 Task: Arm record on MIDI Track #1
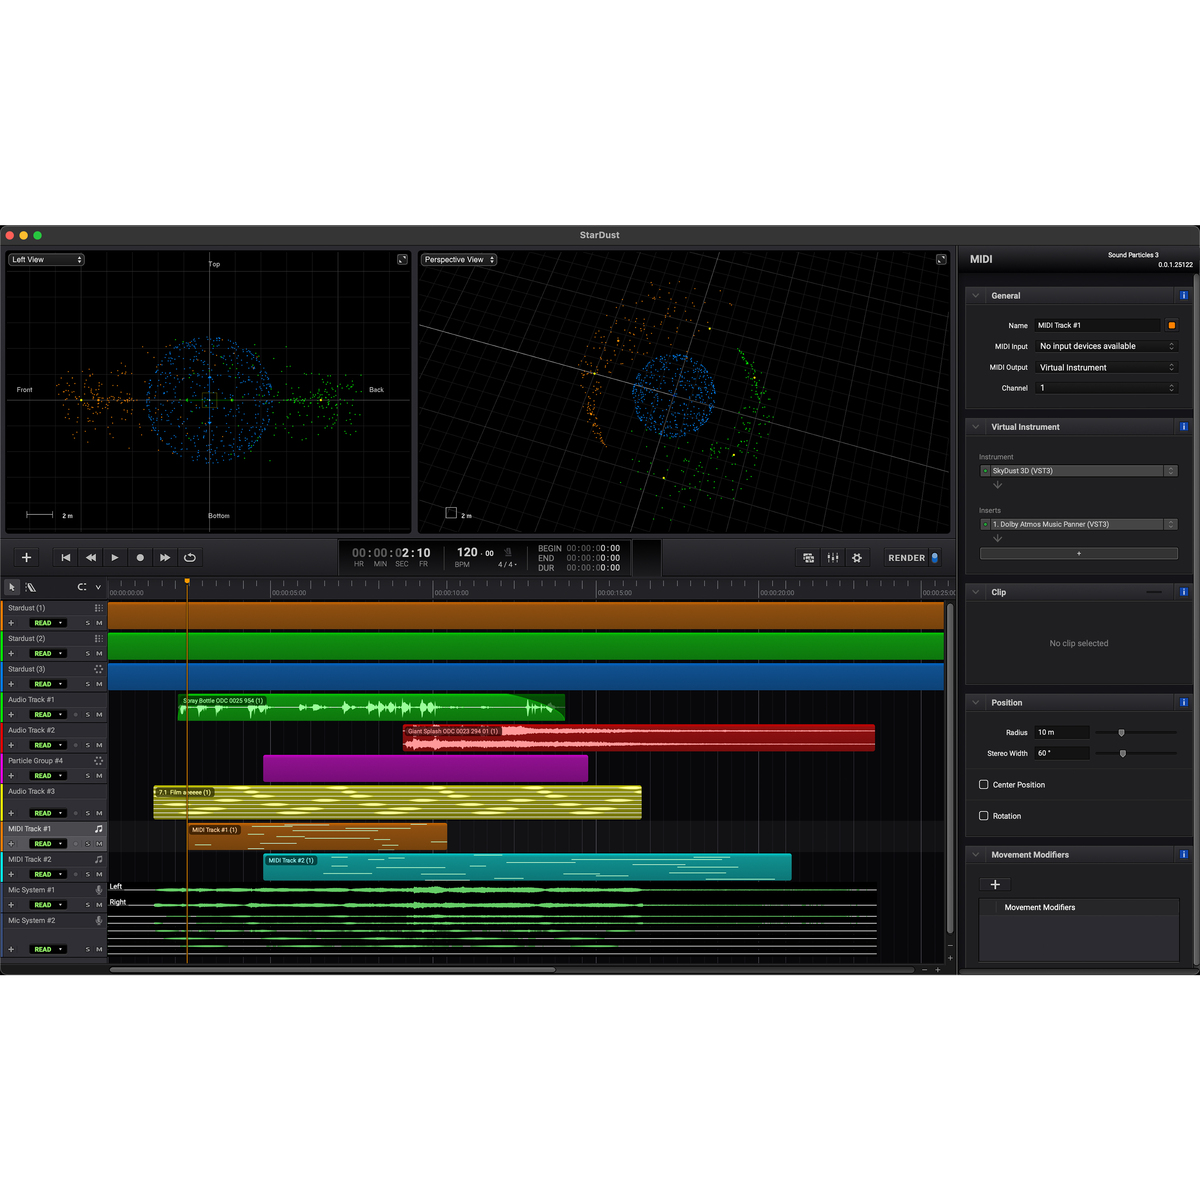[75, 844]
